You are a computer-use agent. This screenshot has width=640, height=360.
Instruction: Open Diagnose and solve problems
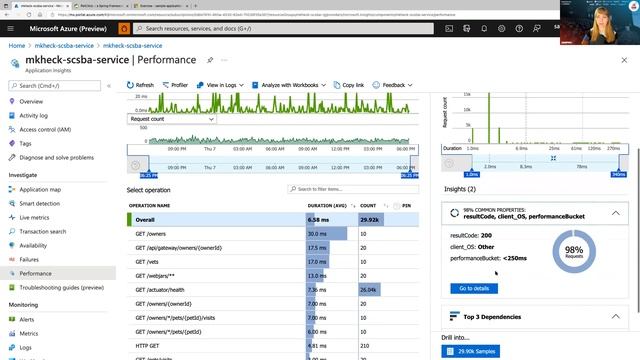tap(56, 158)
